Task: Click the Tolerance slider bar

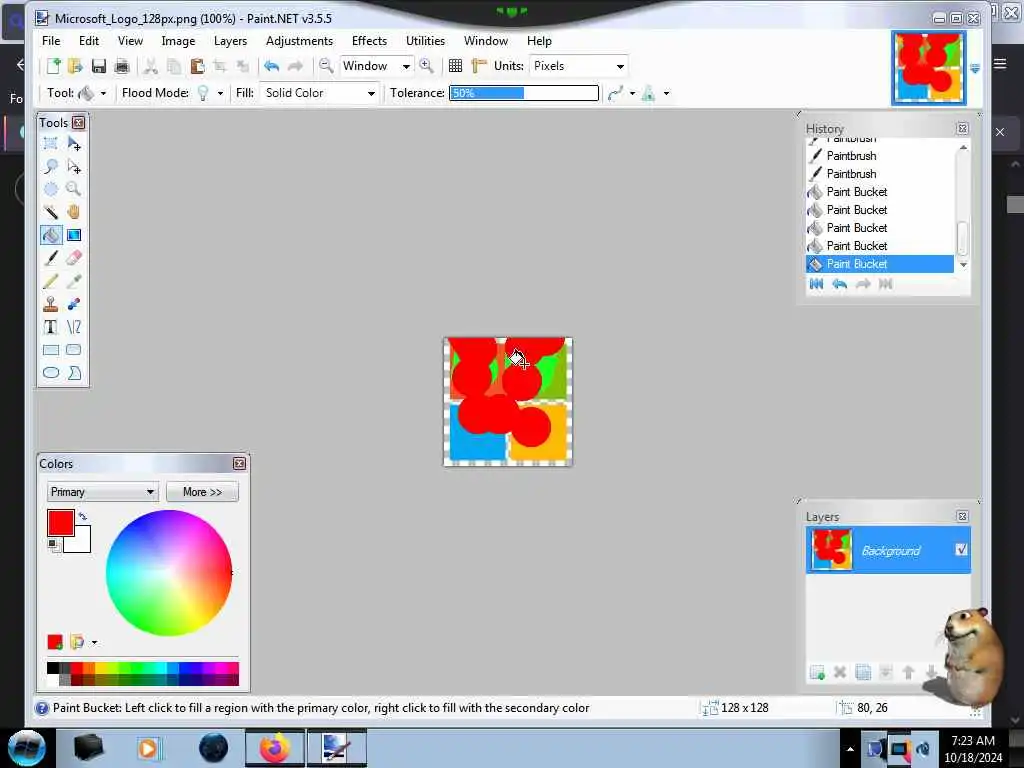Action: tap(524, 93)
